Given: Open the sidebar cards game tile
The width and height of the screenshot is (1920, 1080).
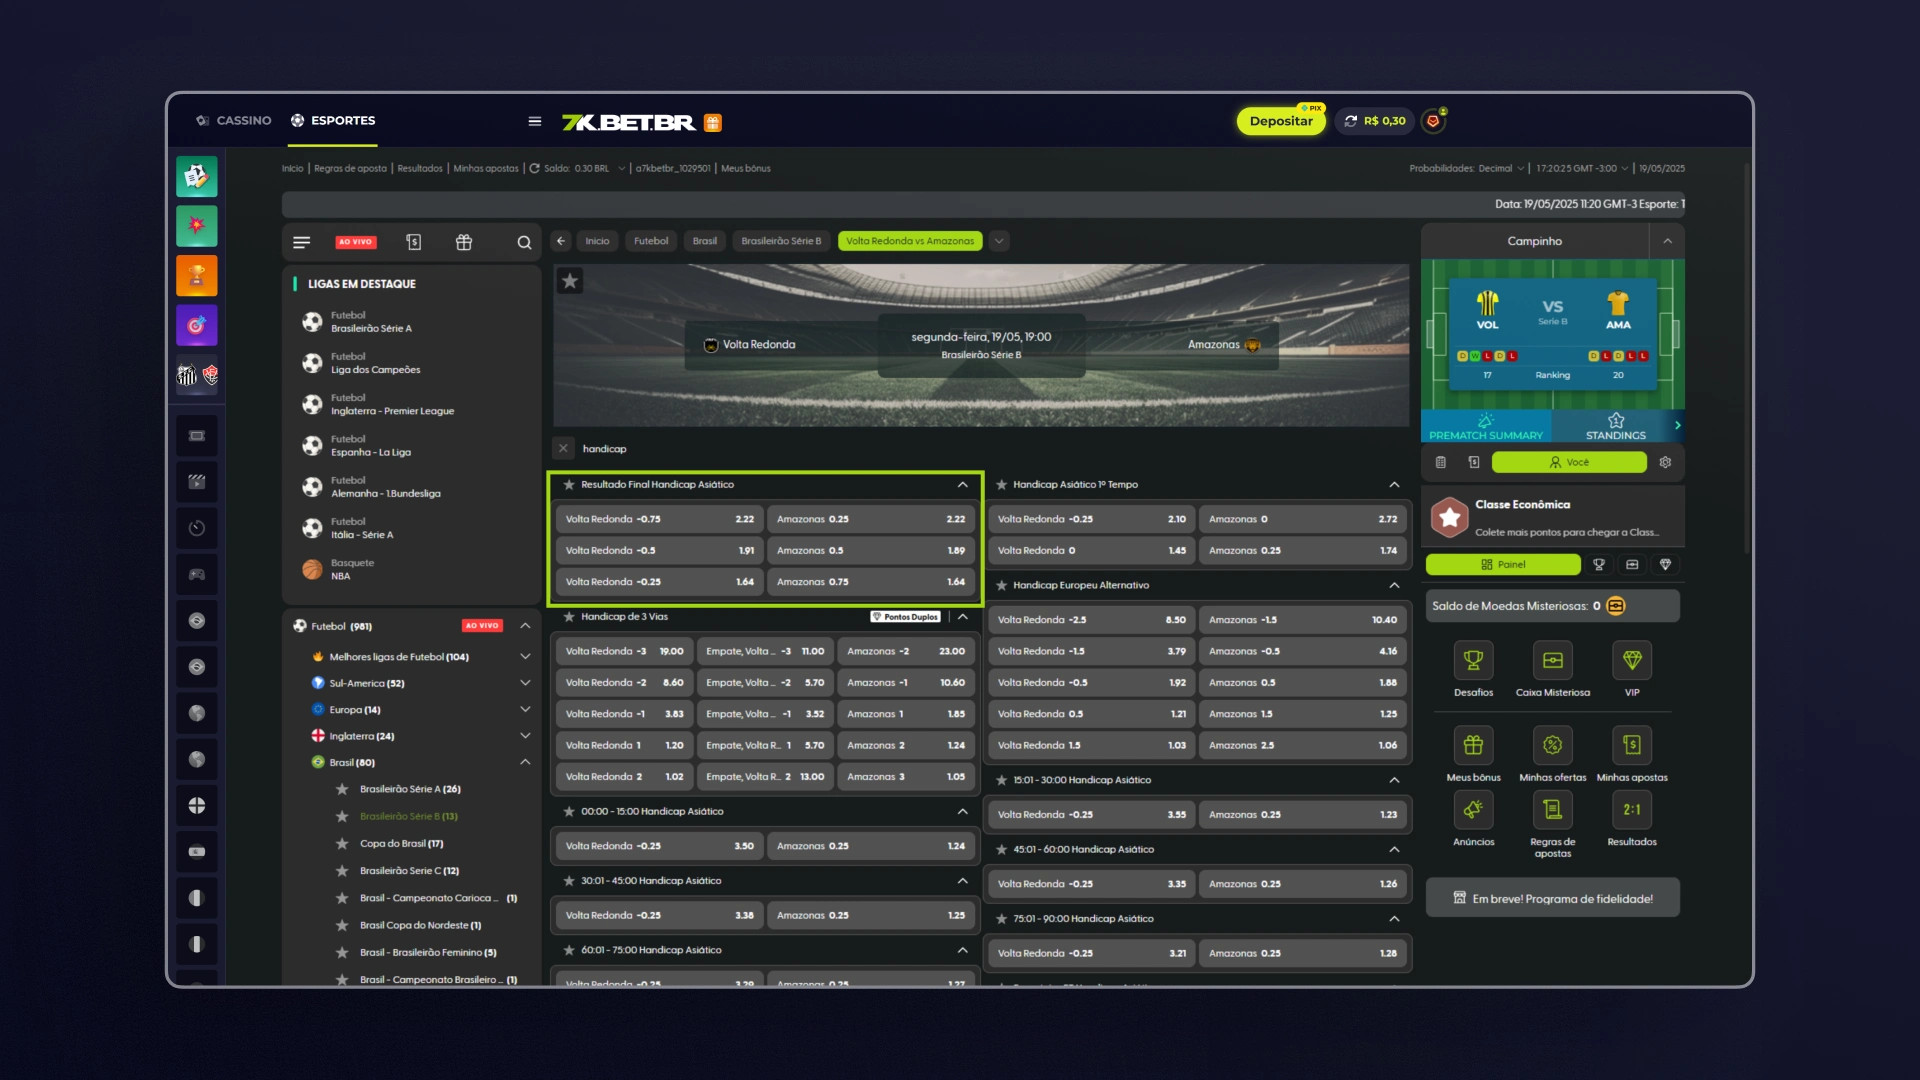Looking at the screenshot, I should (197, 177).
